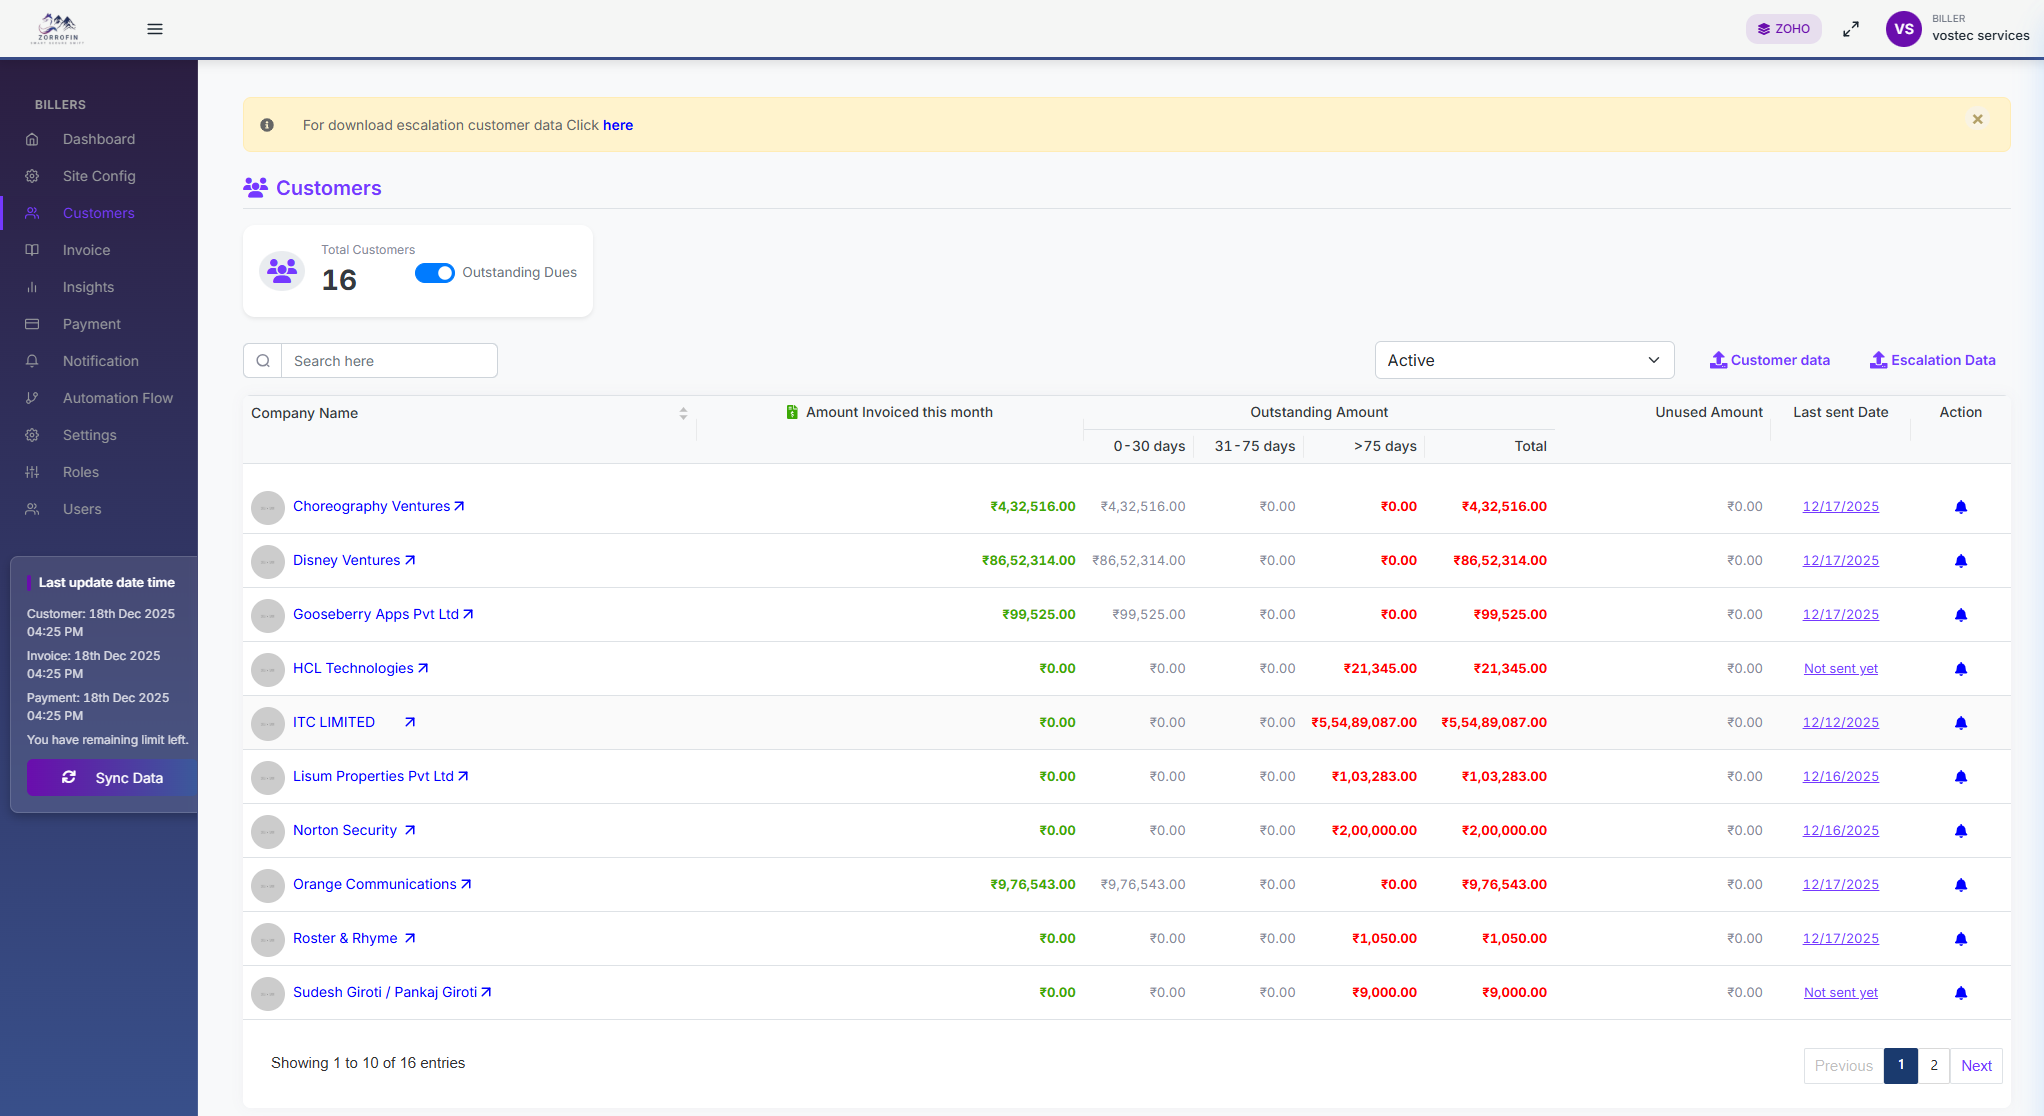Click bell icon for Choreography Ventures
2044x1116 pixels.
(1960, 507)
